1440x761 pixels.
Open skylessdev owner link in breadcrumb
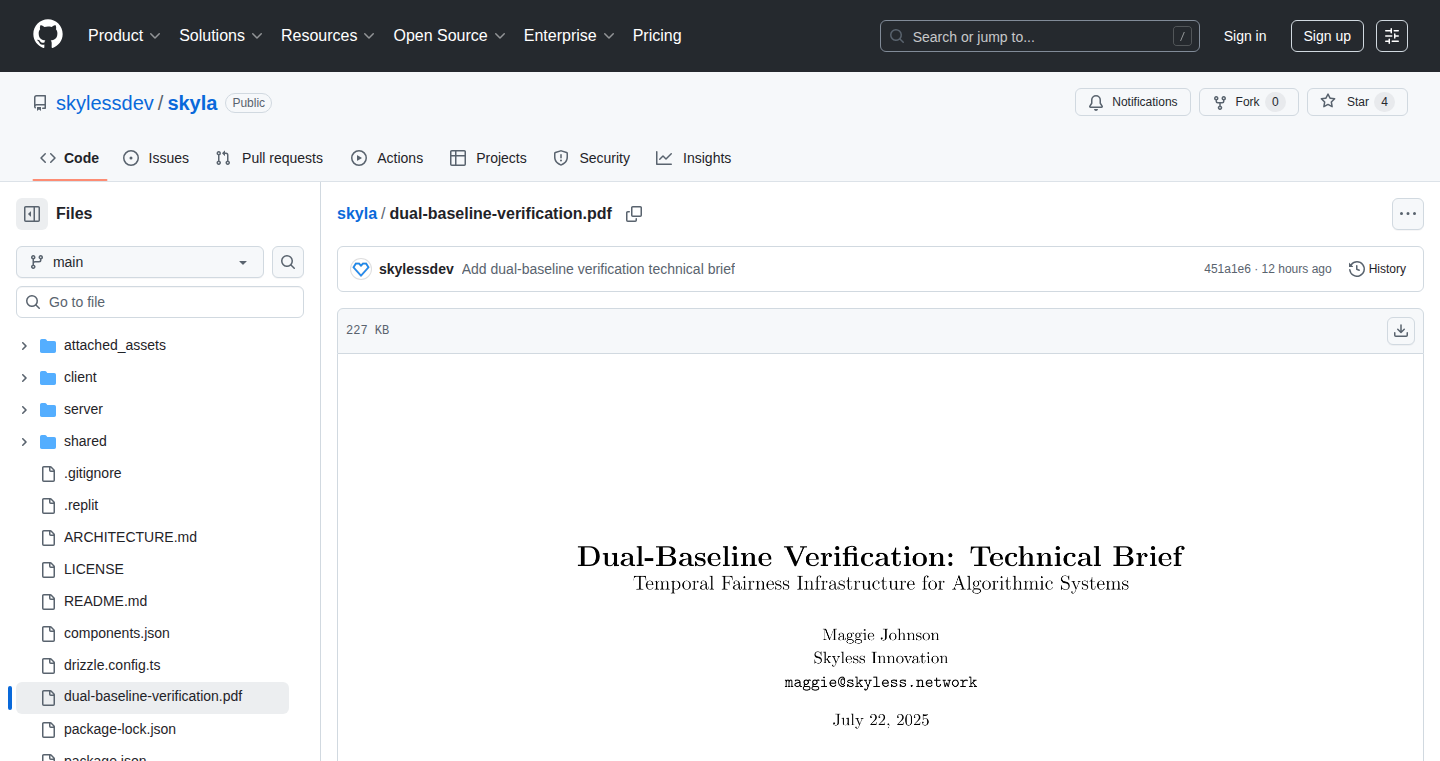point(105,103)
